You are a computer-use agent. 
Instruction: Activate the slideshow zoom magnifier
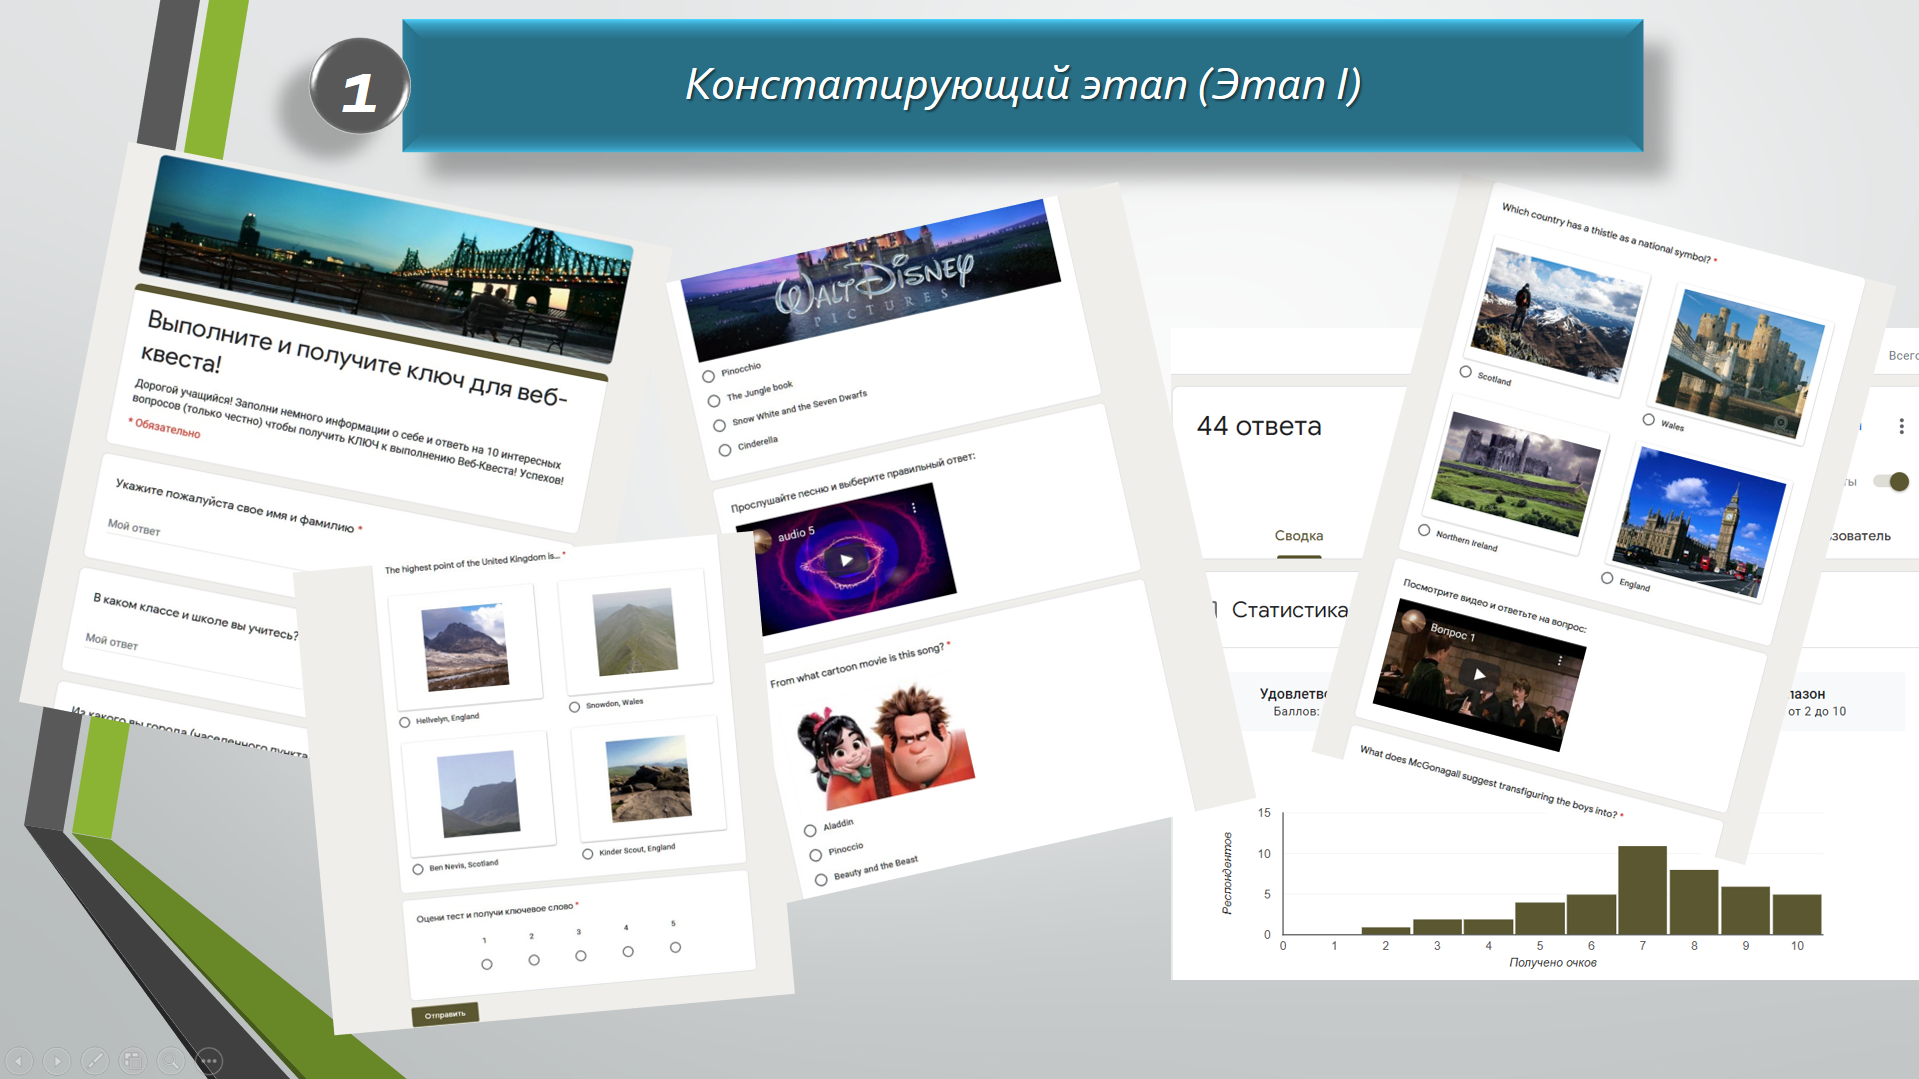pyautogui.click(x=171, y=1061)
